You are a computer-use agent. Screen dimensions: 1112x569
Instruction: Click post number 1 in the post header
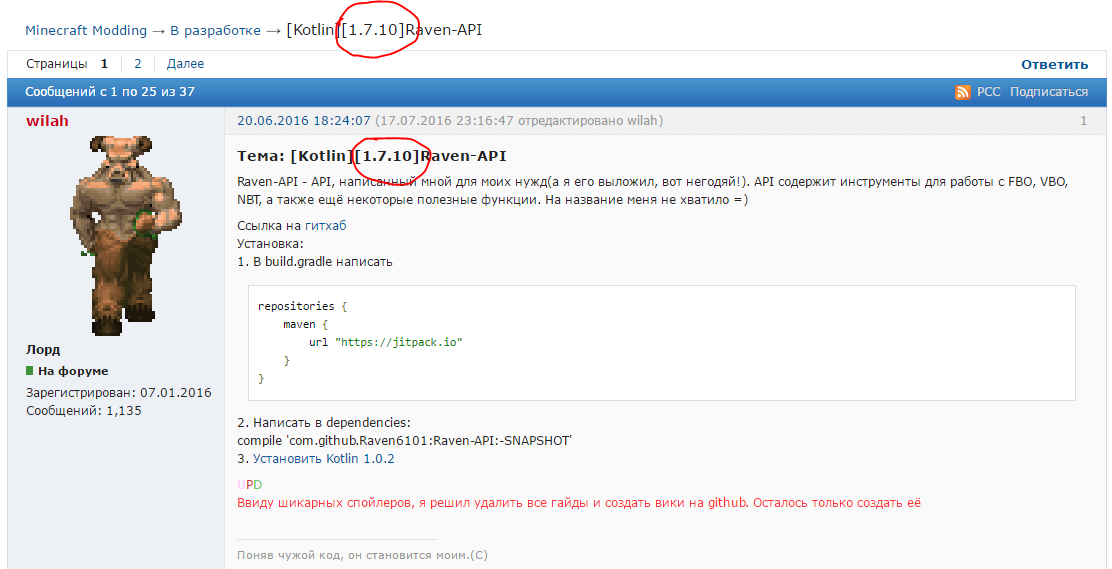pyautogui.click(x=1083, y=121)
